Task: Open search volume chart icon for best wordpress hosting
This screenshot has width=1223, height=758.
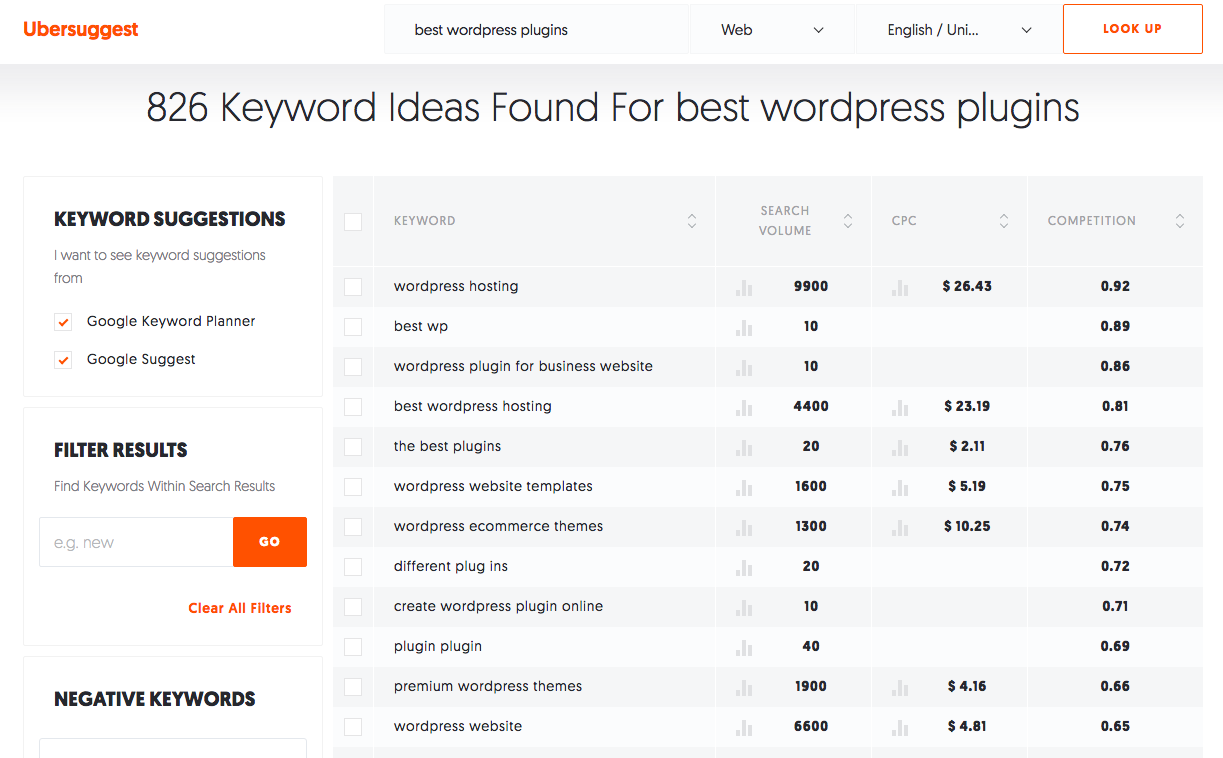Action: pyautogui.click(x=744, y=407)
